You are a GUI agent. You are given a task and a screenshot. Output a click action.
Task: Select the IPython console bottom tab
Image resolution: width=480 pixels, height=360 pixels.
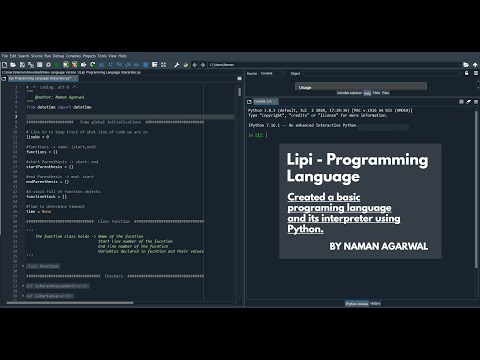[x=357, y=304]
